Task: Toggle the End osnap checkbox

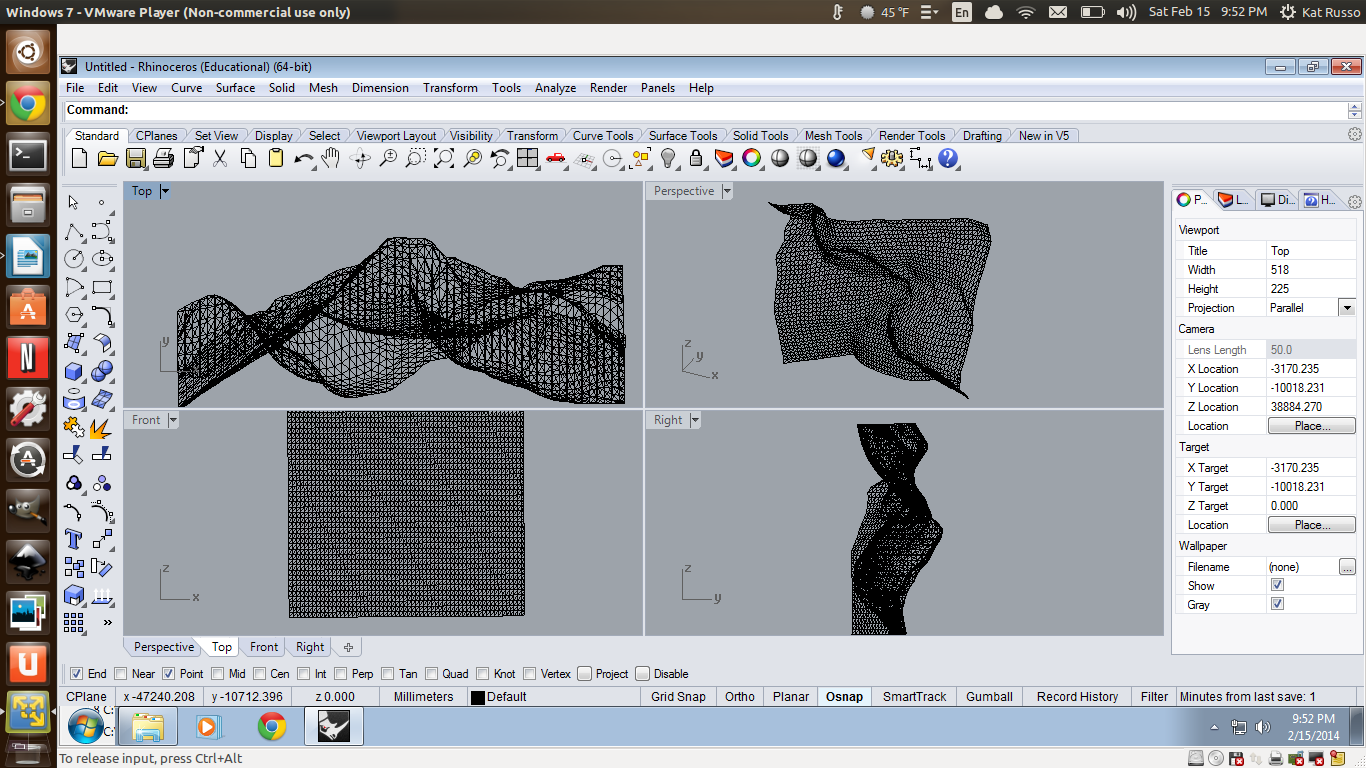Action: point(77,674)
